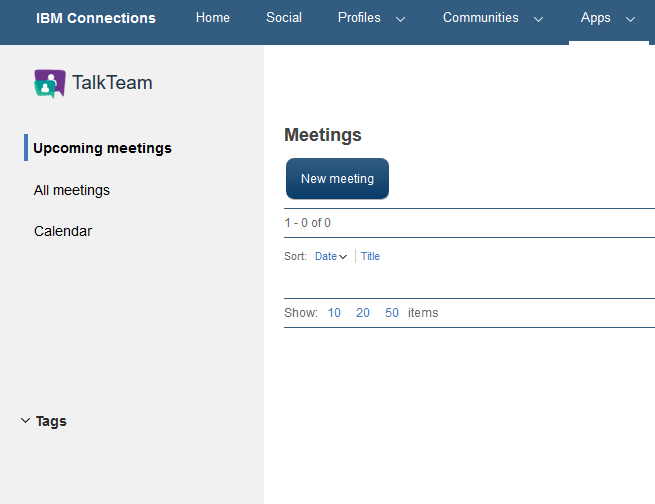Open the Social menu item

pyautogui.click(x=284, y=18)
